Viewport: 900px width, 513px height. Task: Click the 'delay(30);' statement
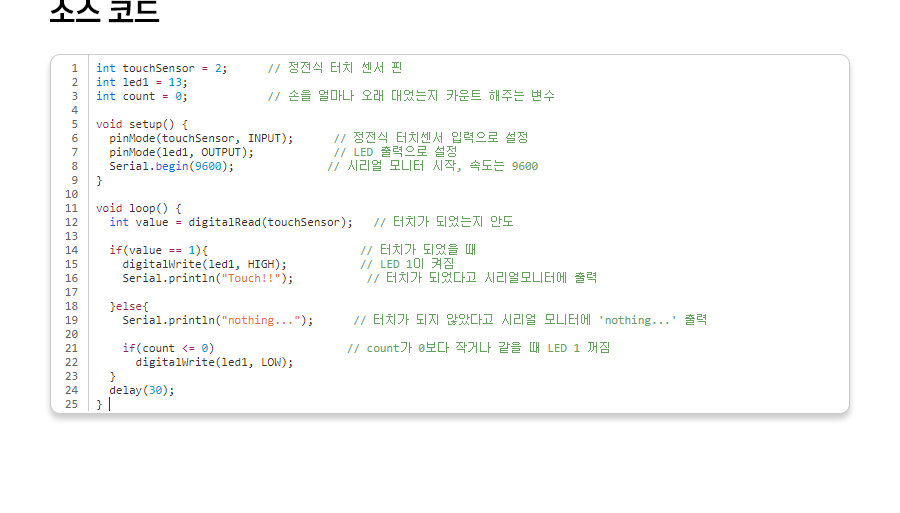(142, 390)
